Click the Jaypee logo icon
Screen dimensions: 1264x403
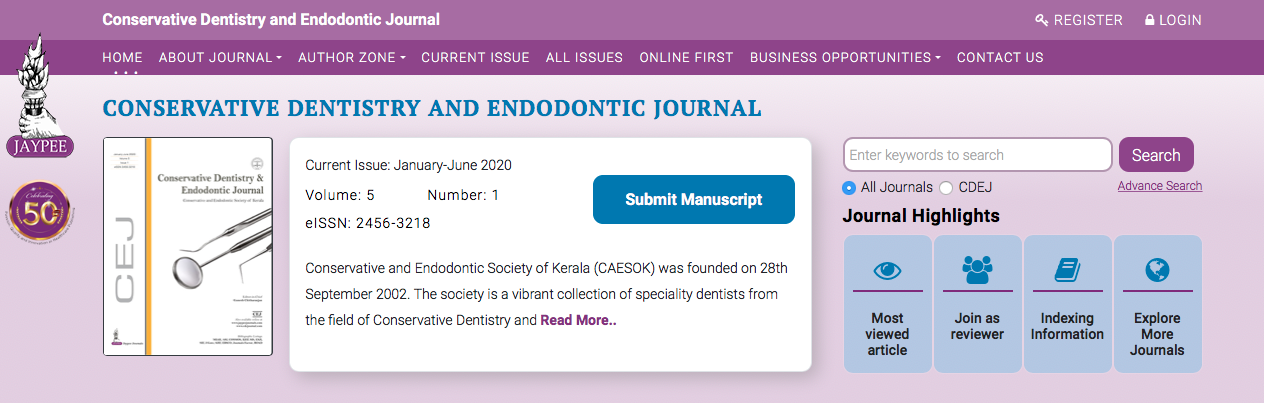(39, 96)
